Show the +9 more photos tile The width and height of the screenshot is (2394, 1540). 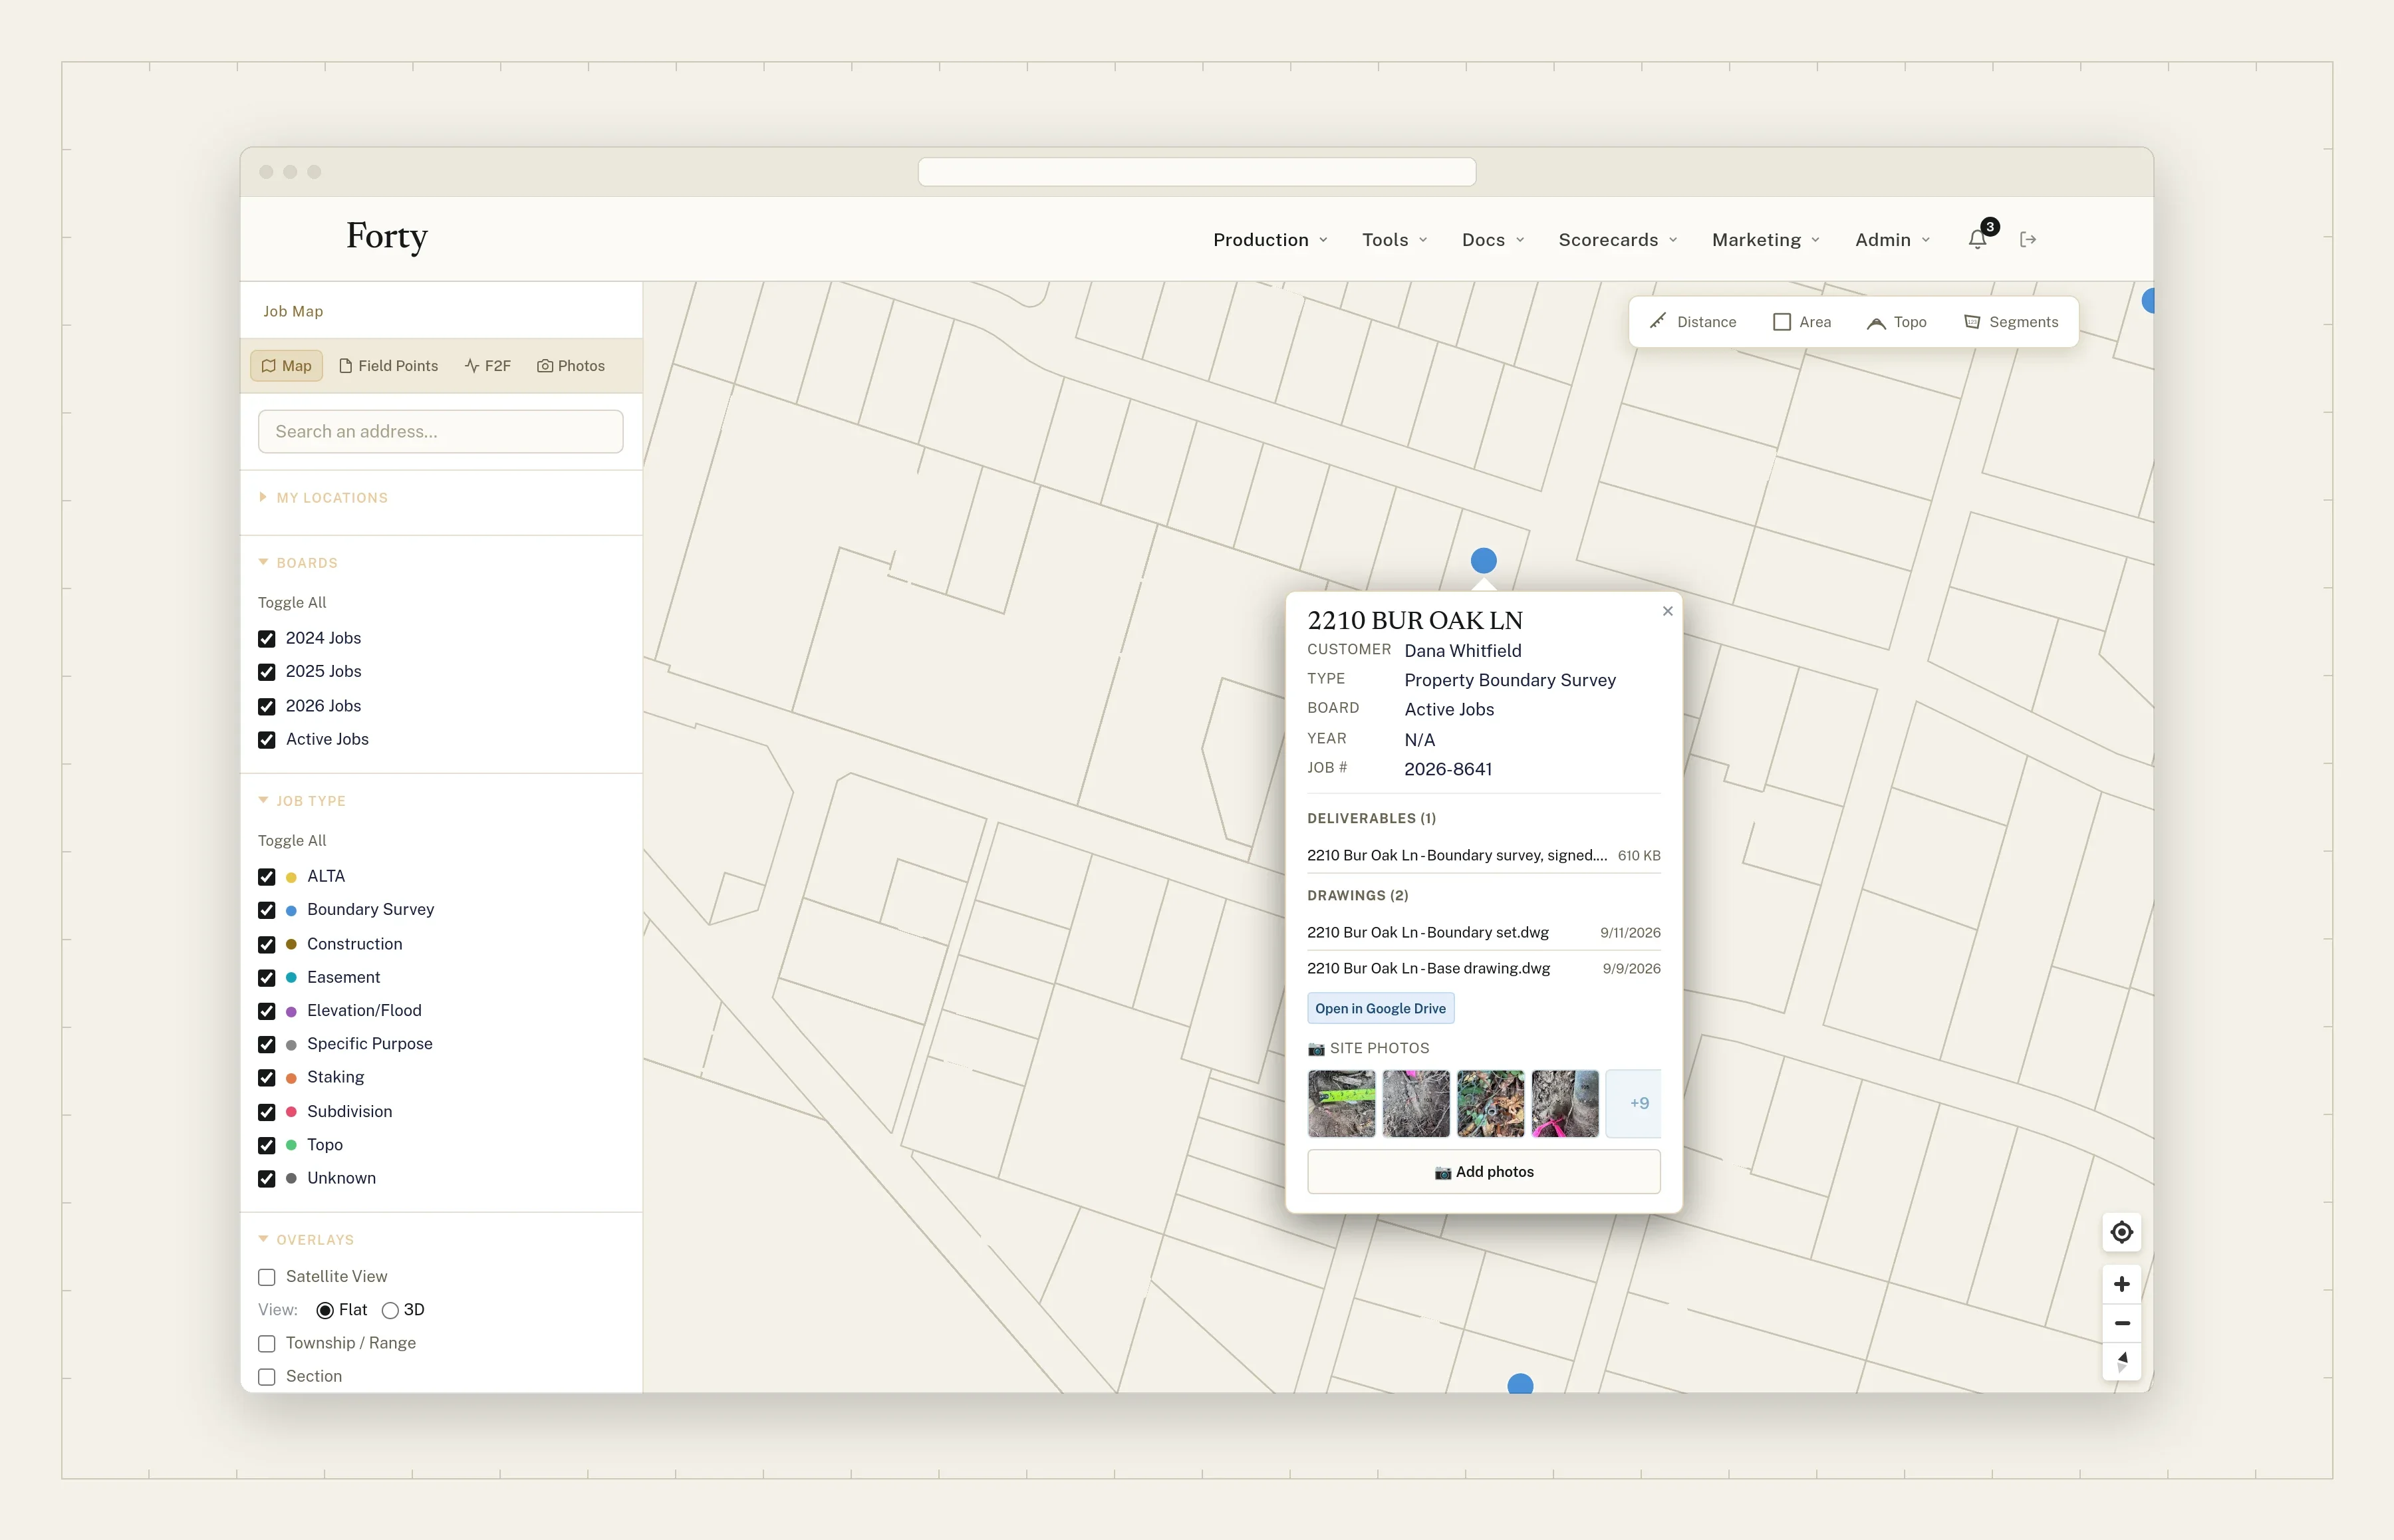1634,1103
